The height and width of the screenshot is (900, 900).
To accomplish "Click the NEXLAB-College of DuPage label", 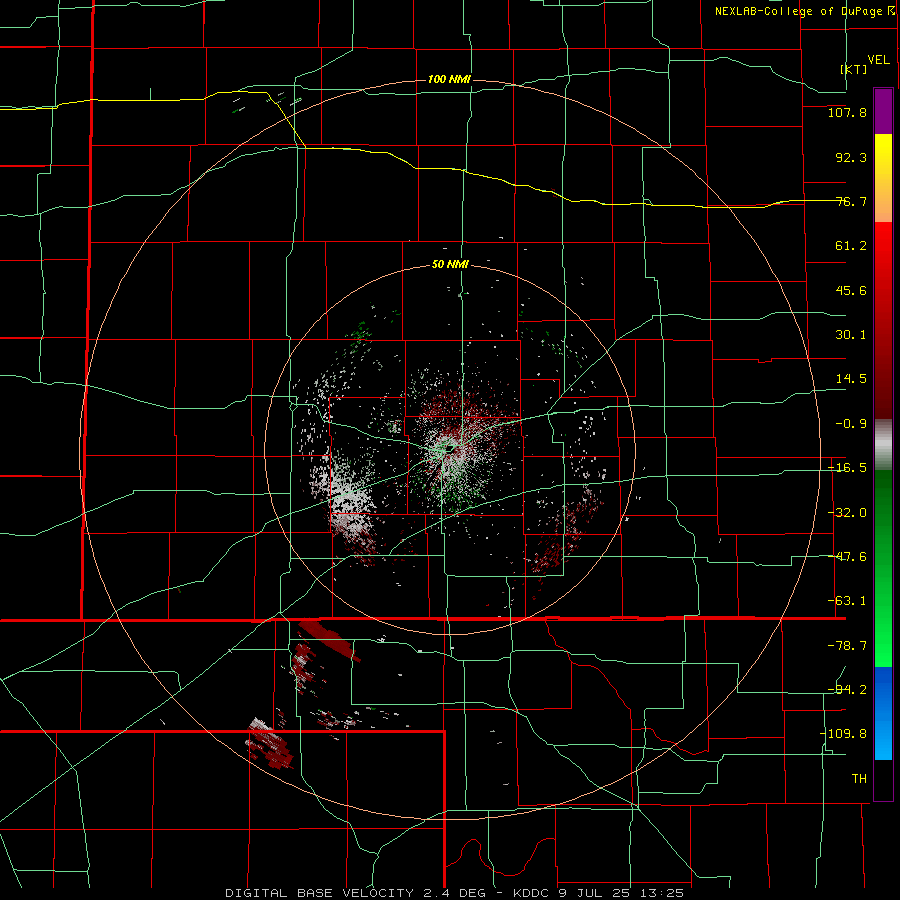I will 804,11.
